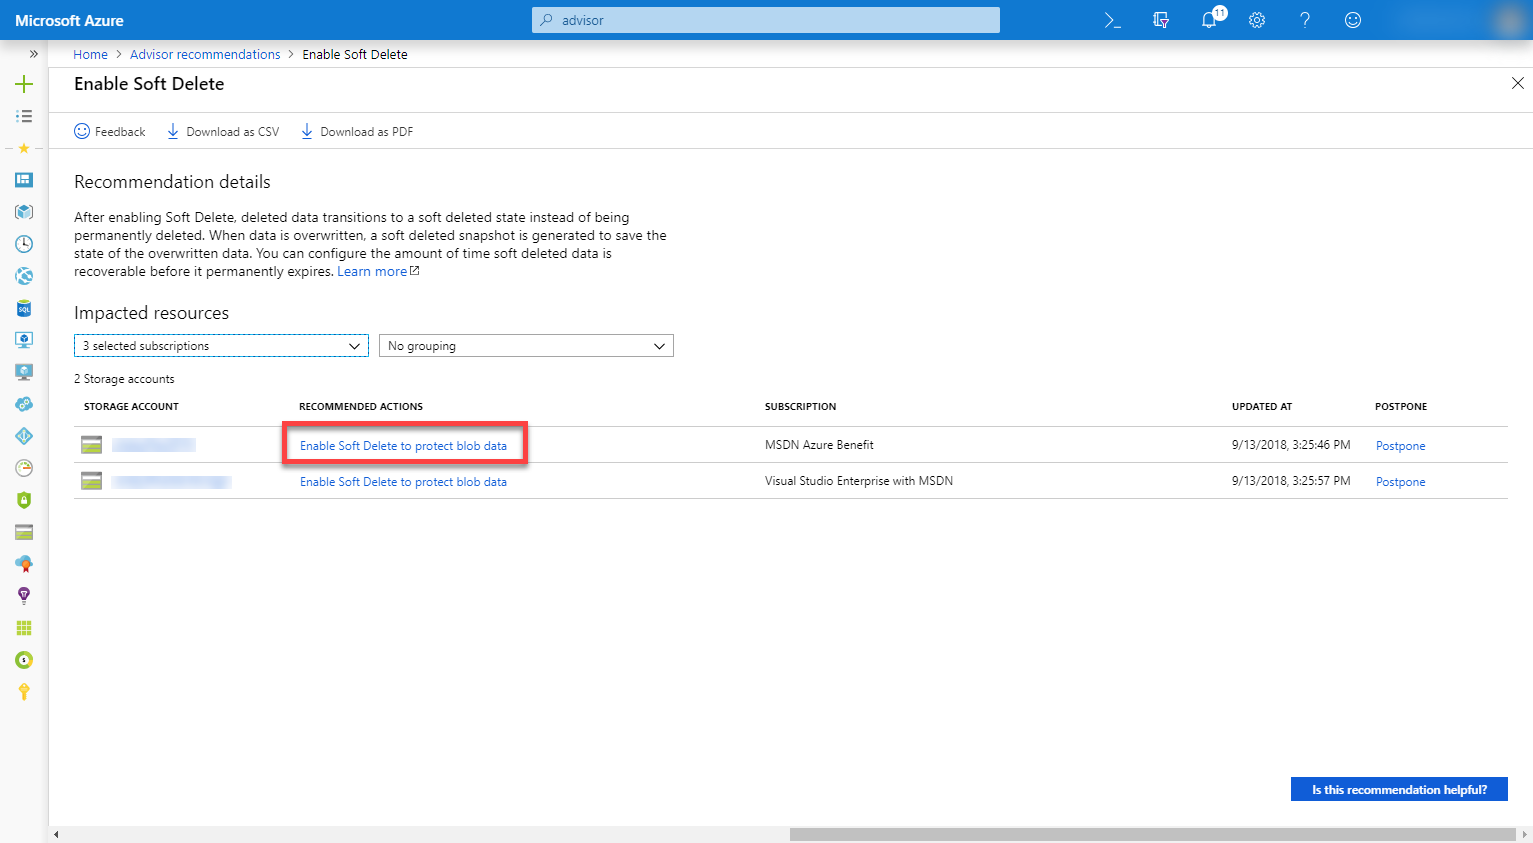
Task: Click 'Enable Soft Delete' breadcrumb text
Action: point(355,55)
